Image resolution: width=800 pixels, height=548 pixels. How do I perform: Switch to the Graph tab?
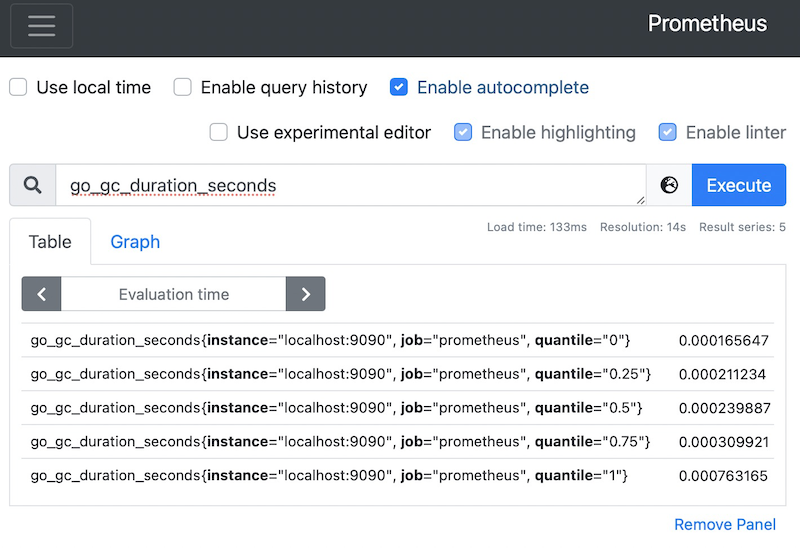(x=135, y=241)
